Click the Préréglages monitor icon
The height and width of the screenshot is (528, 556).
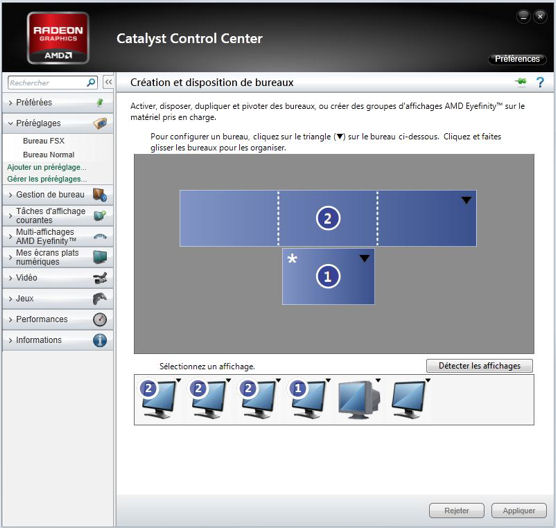100,123
